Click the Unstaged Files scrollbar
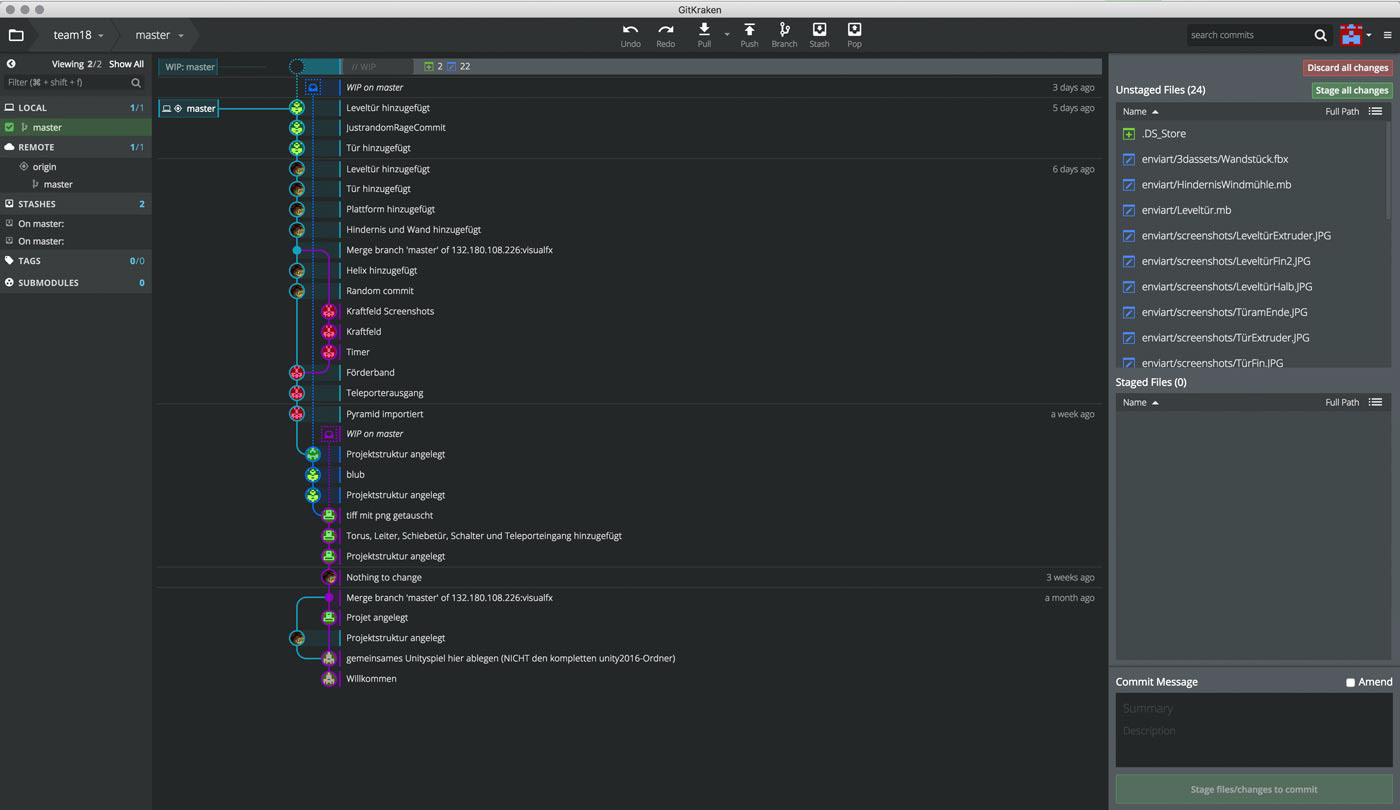The height and width of the screenshot is (810, 1400). point(1388,170)
